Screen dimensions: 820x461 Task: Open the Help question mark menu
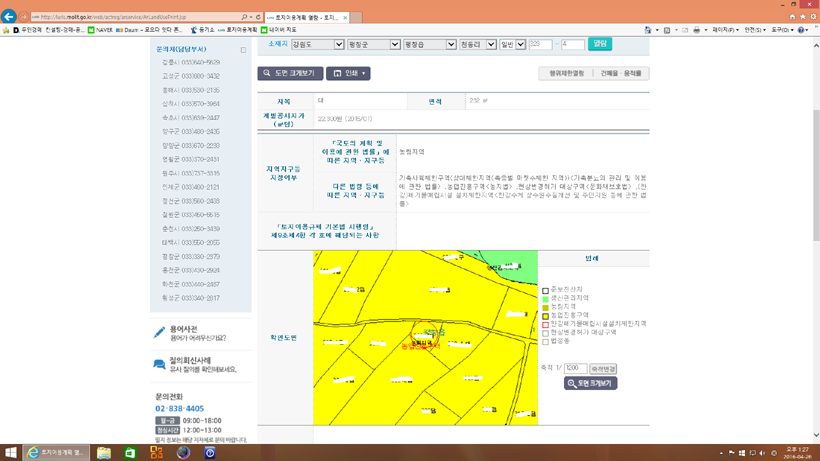[803, 30]
